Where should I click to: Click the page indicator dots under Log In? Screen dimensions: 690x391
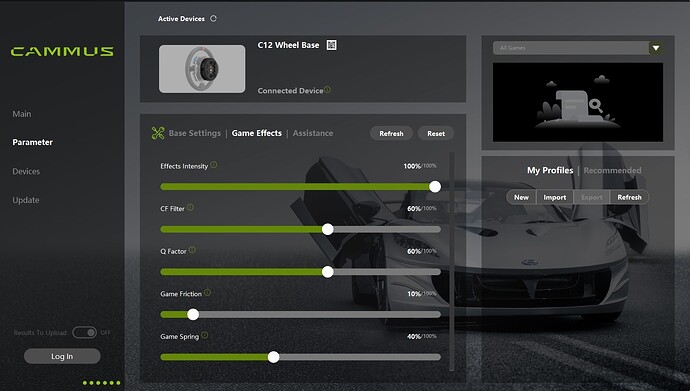click(x=101, y=383)
